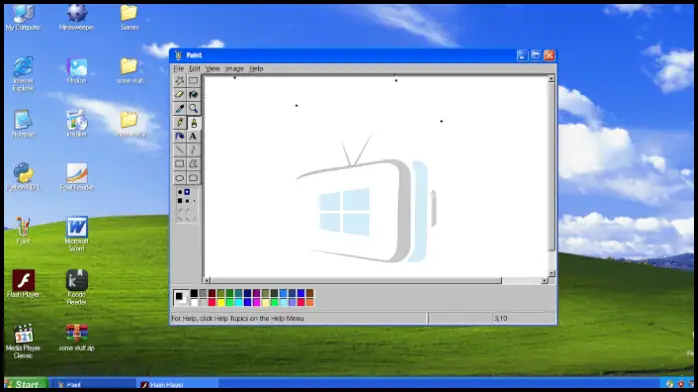Screen dimensions: 698x392
Task: Select the bright red swatch
Action: [212, 303]
